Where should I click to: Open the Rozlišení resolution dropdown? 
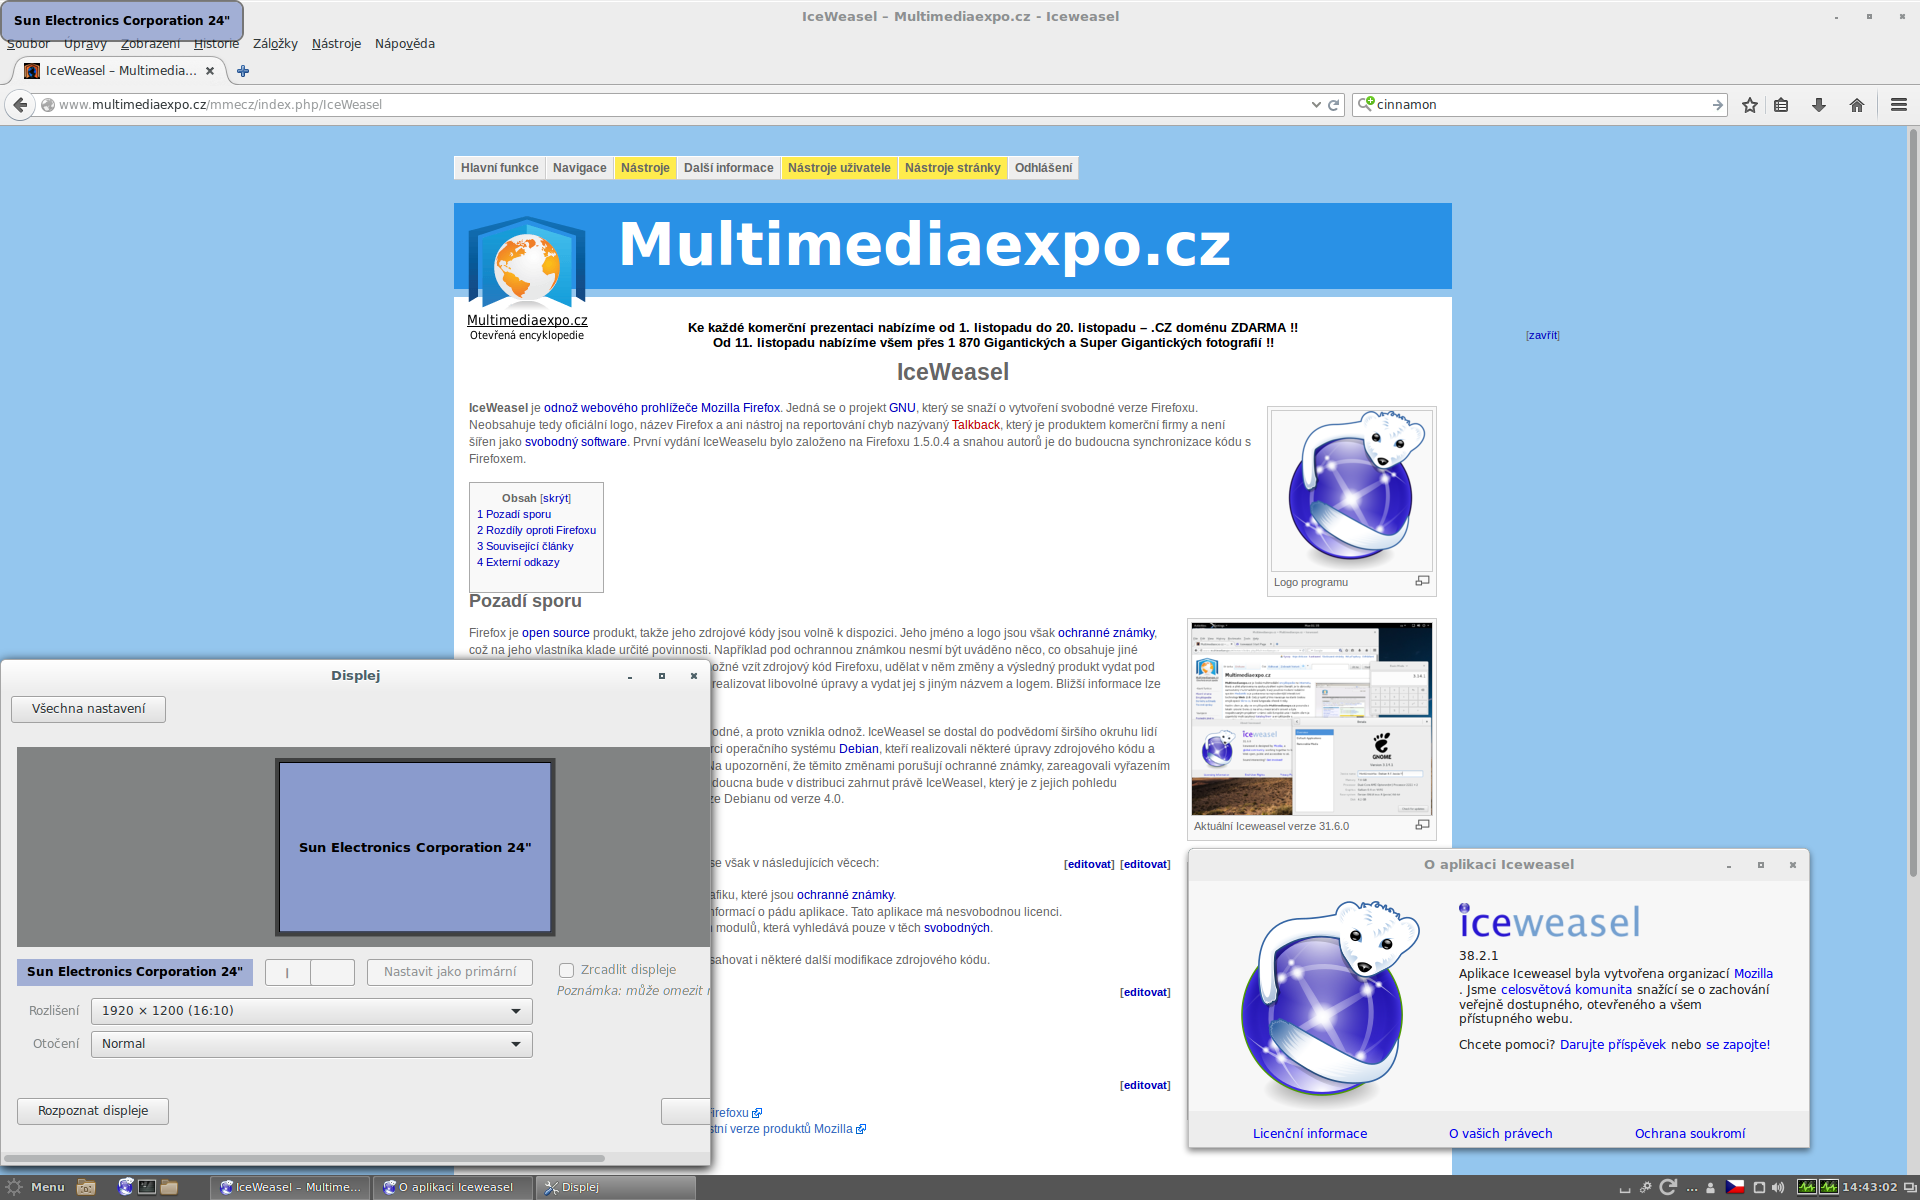point(311,1011)
